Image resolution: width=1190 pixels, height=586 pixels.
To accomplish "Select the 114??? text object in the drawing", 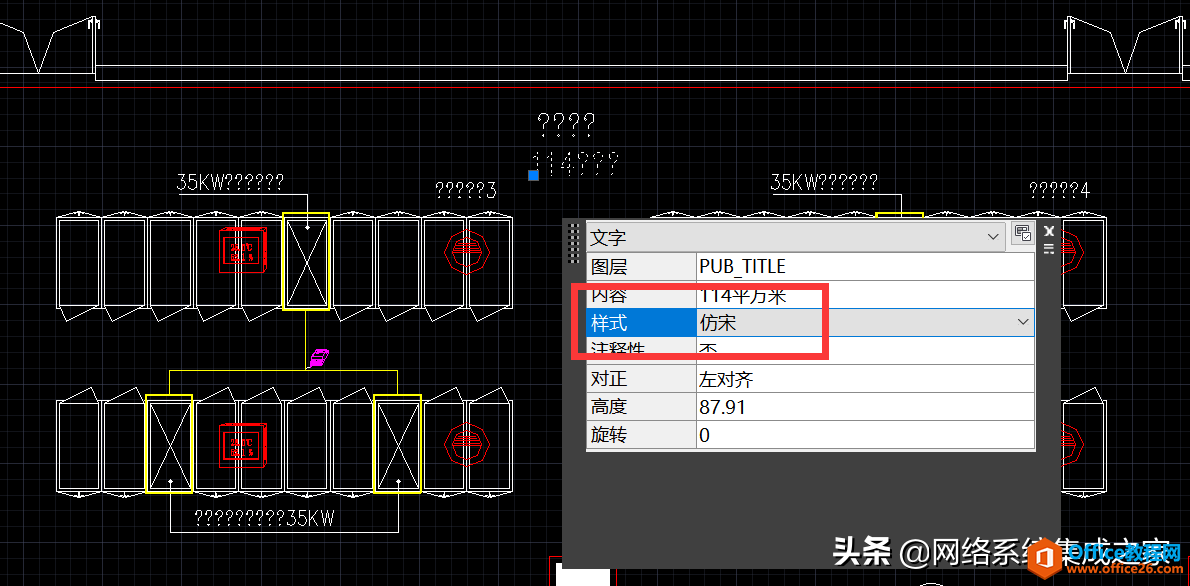I will coord(576,162).
